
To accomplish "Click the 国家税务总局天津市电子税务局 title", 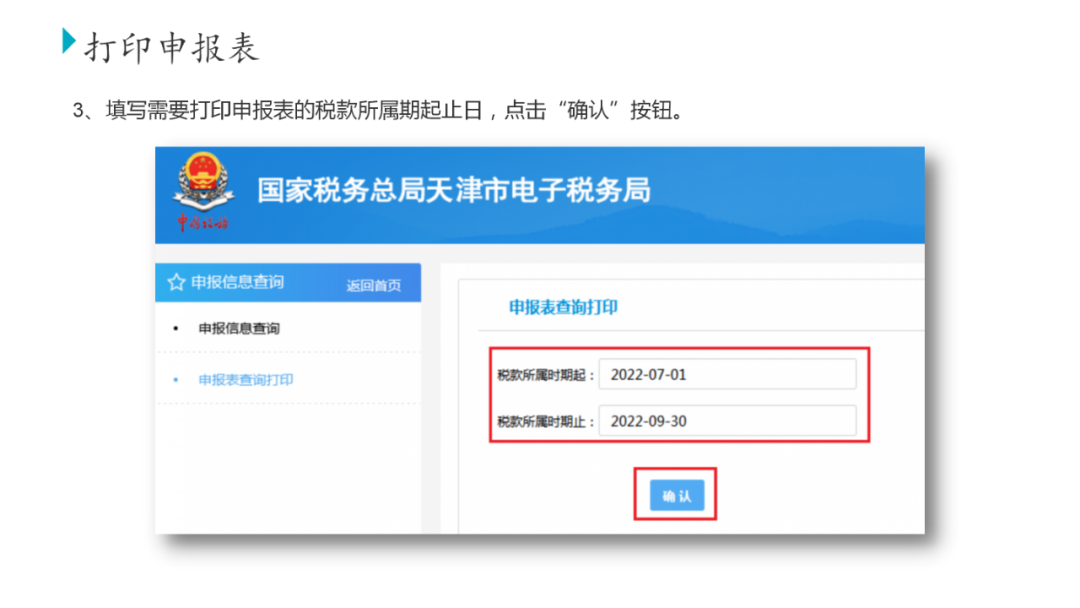I will (454, 190).
